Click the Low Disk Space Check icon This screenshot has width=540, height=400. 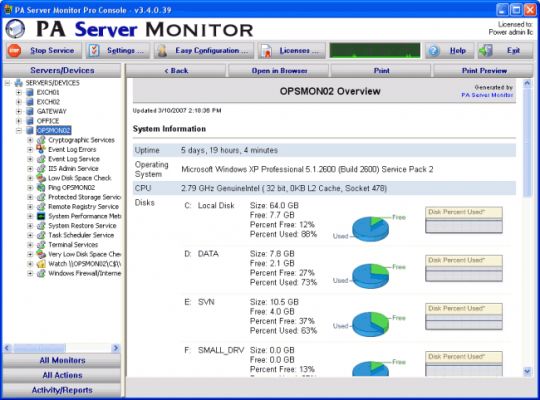pos(41,178)
